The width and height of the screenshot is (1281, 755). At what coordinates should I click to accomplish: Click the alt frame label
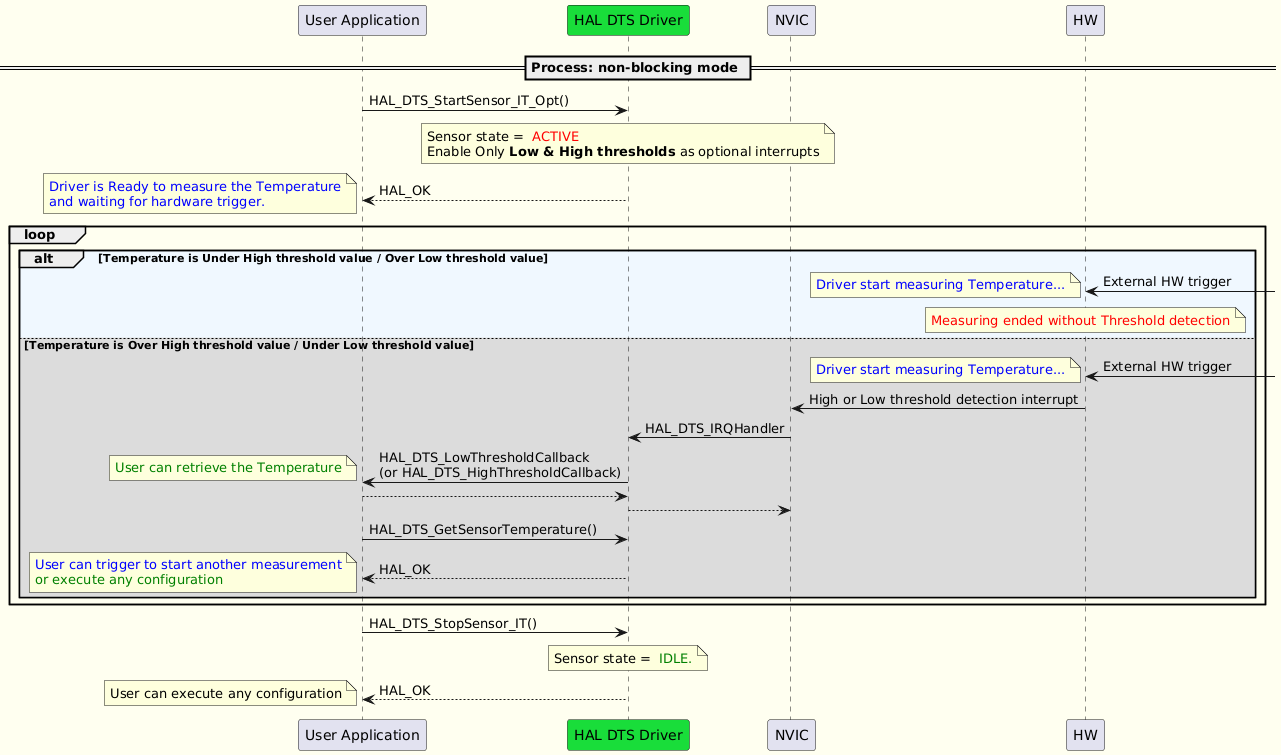[x=51, y=258]
